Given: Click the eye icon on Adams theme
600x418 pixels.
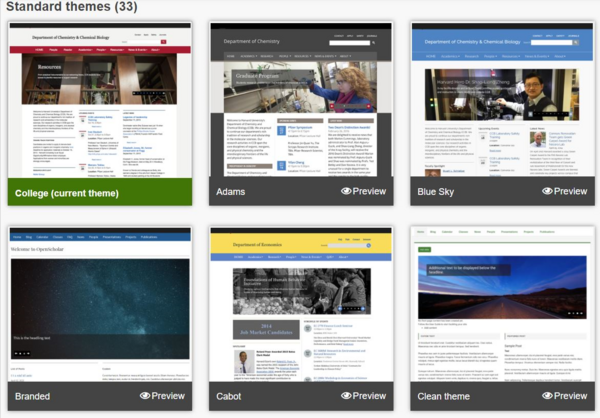Looking at the screenshot, I should [347, 191].
